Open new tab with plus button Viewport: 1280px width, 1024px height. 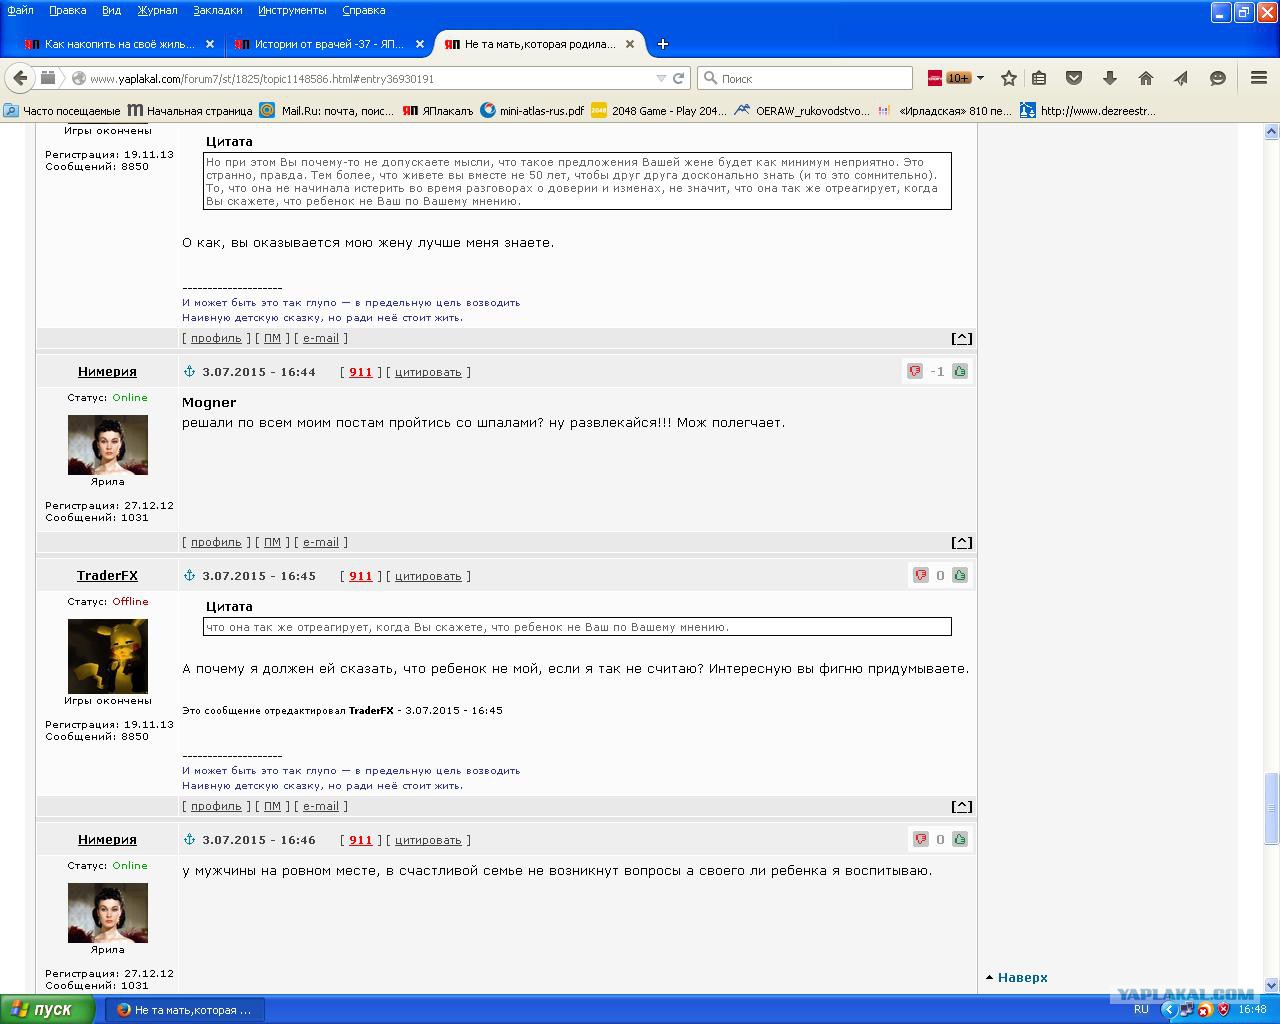pos(662,44)
